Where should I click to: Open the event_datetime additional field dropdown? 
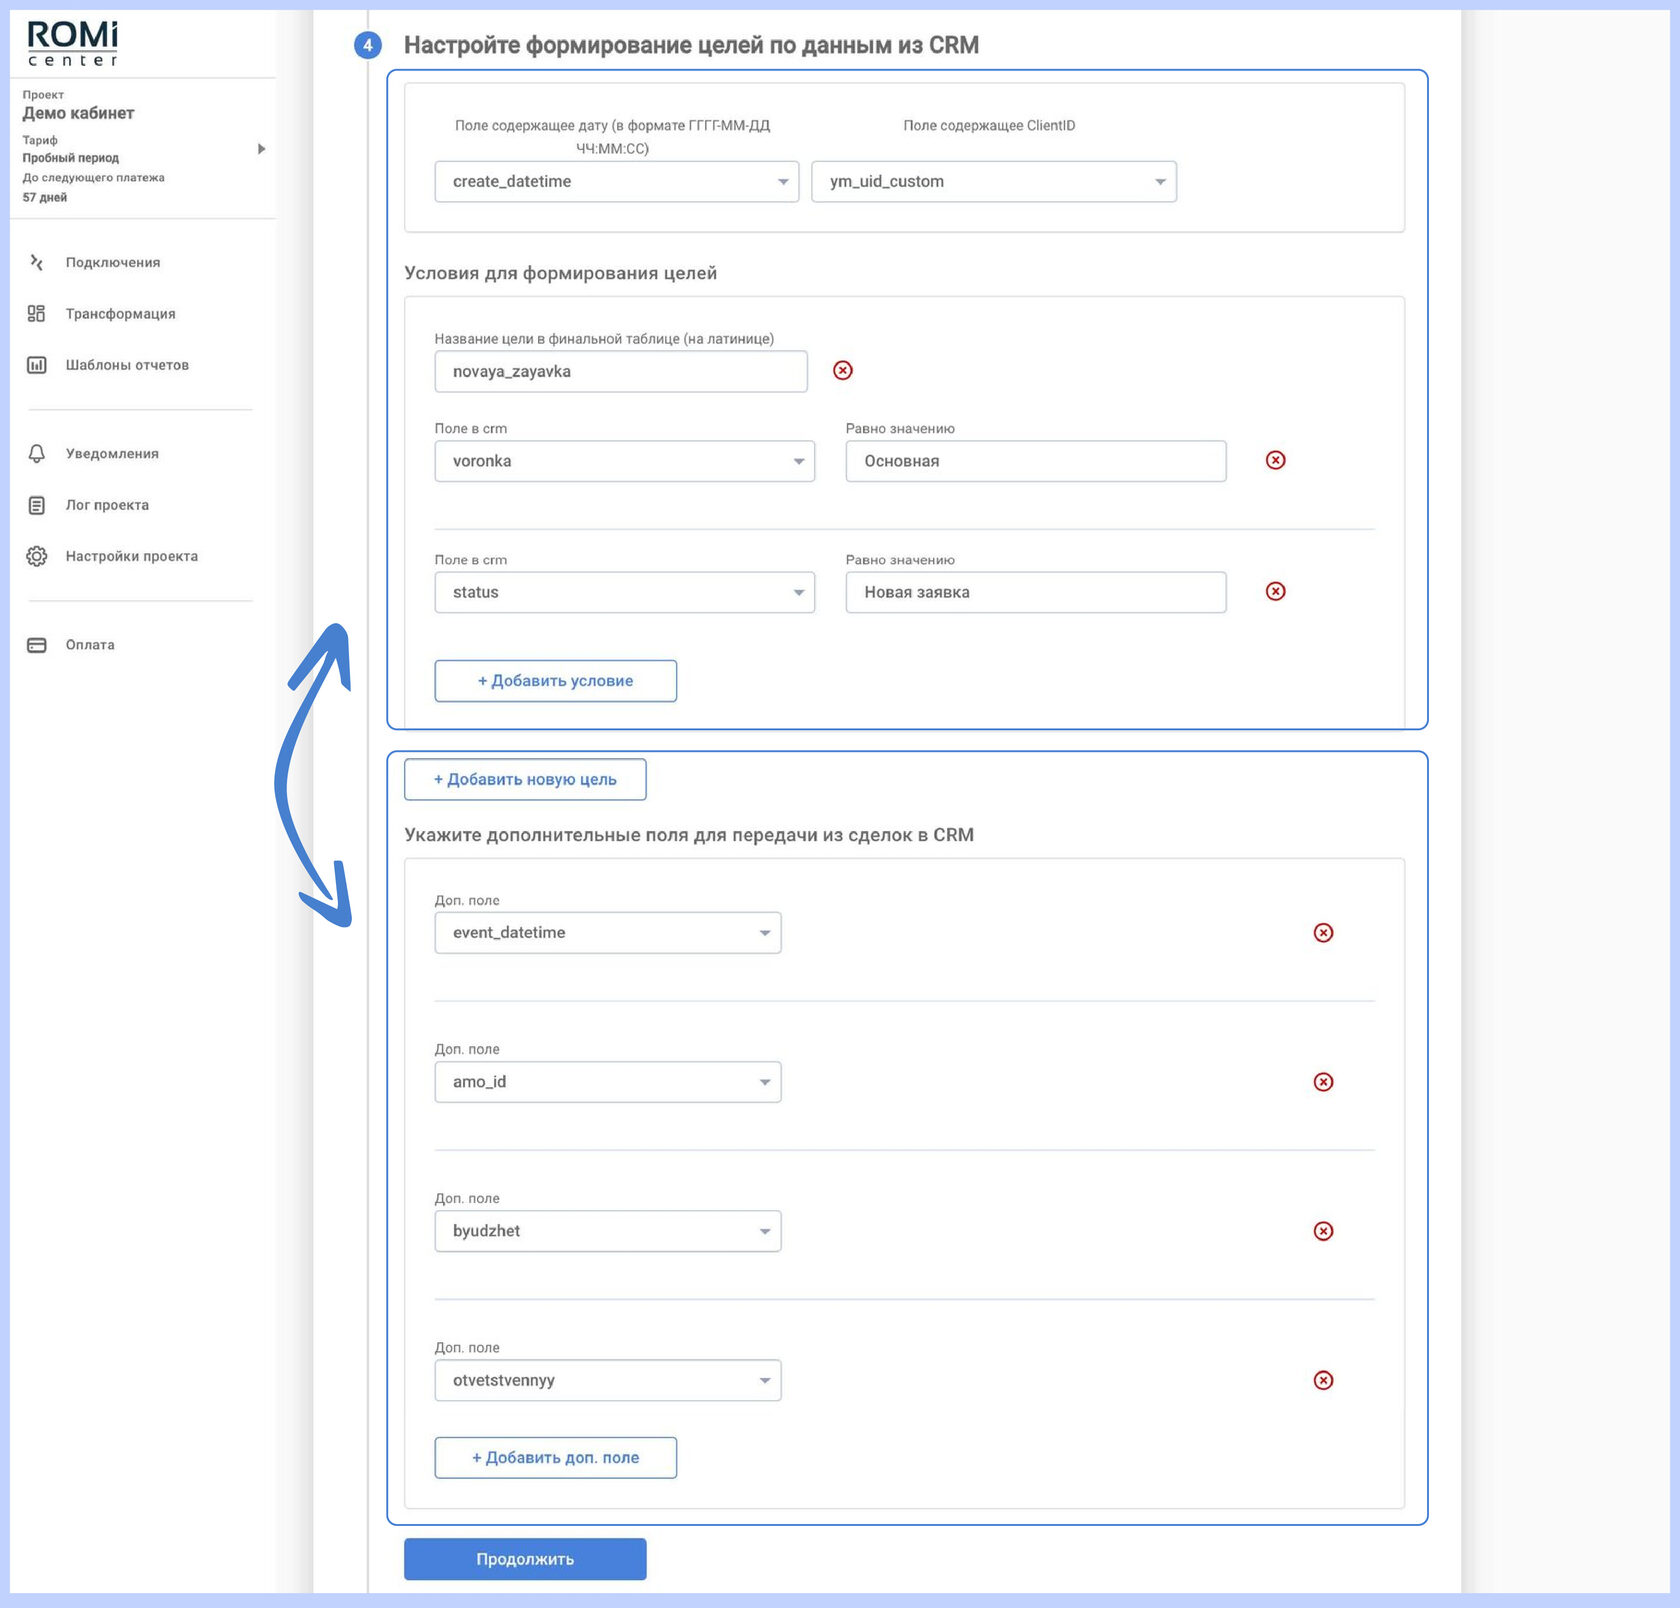point(608,933)
